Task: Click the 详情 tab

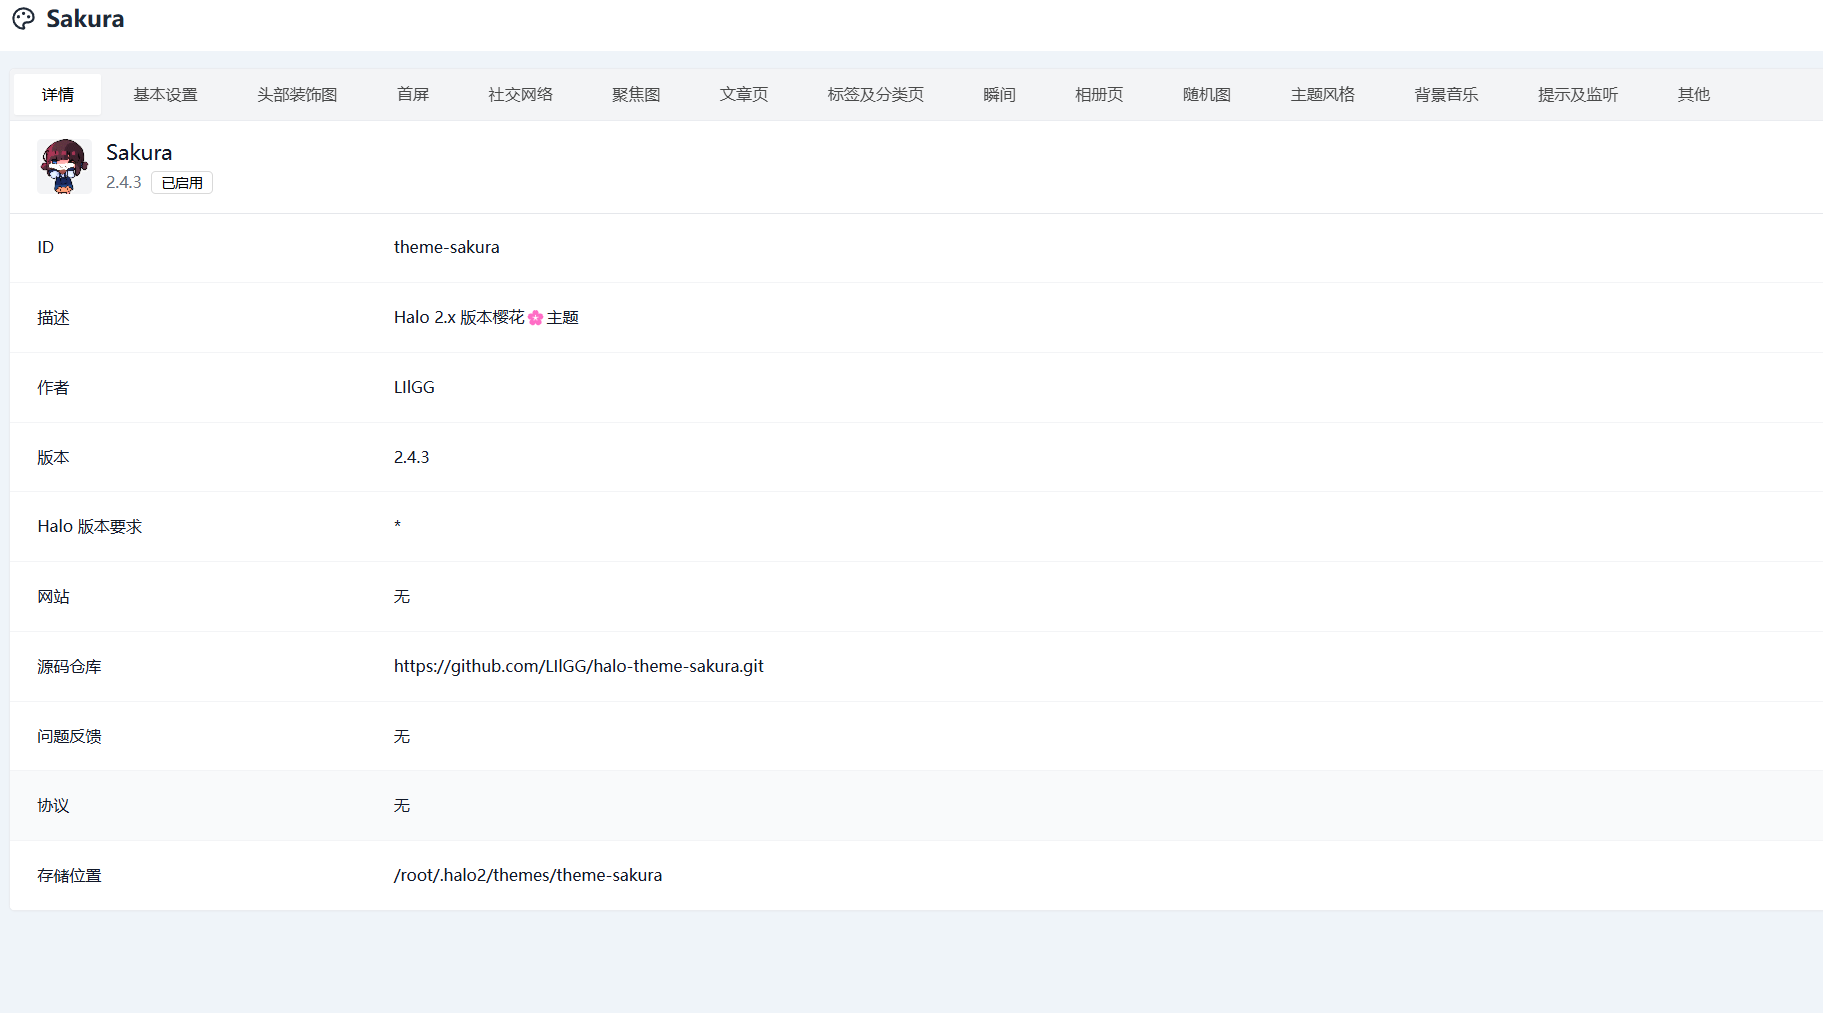Action: point(58,95)
